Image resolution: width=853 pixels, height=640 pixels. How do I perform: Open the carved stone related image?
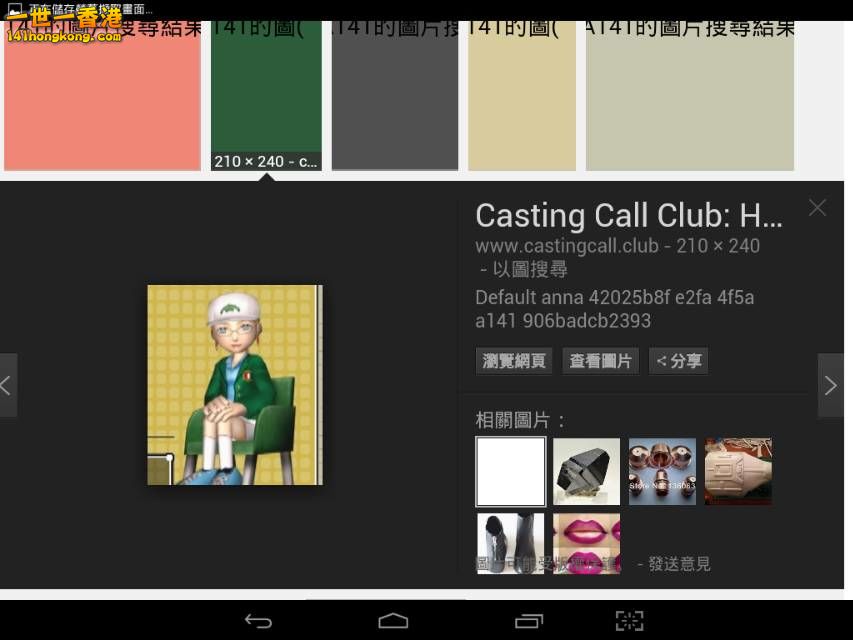(738, 471)
